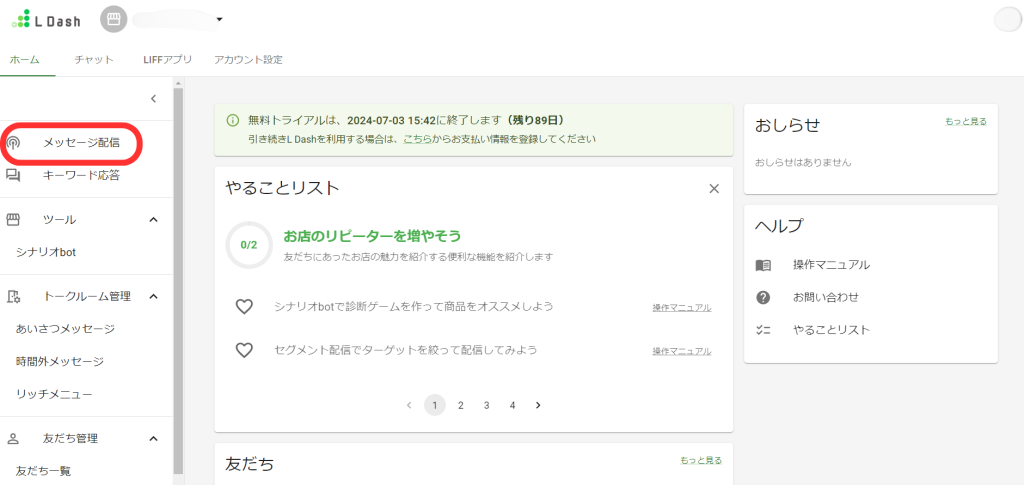This screenshot has height=485, width=1024.
Task: Collapse the ツール section
Action: (153, 219)
